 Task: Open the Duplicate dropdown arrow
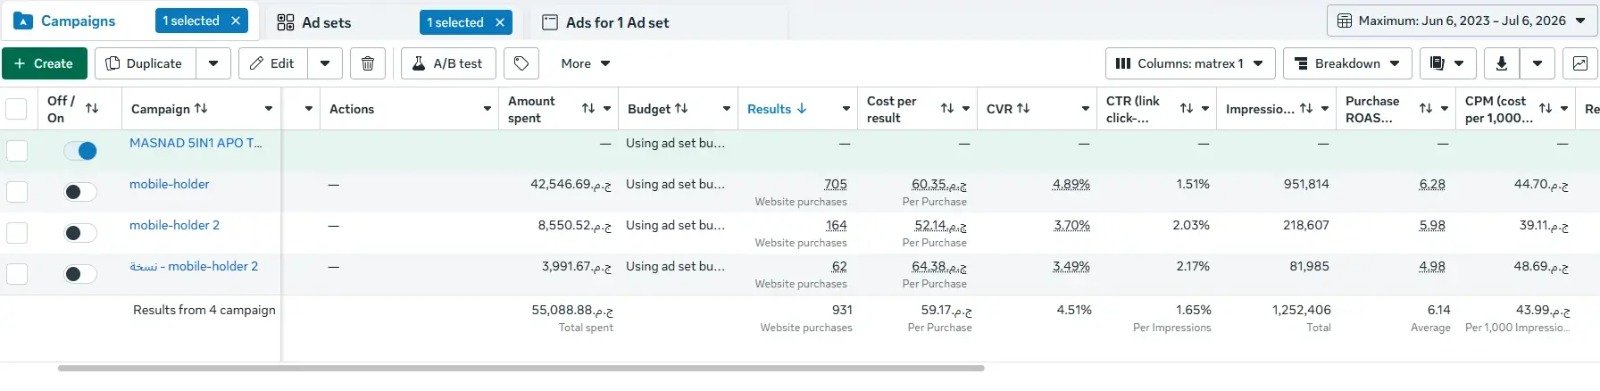(213, 63)
